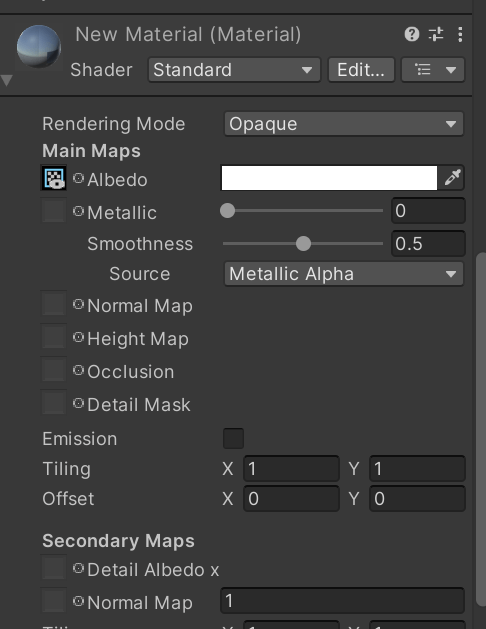Click the main Offset X field
The width and height of the screenshot is (486, 629).
pos(292,499)
